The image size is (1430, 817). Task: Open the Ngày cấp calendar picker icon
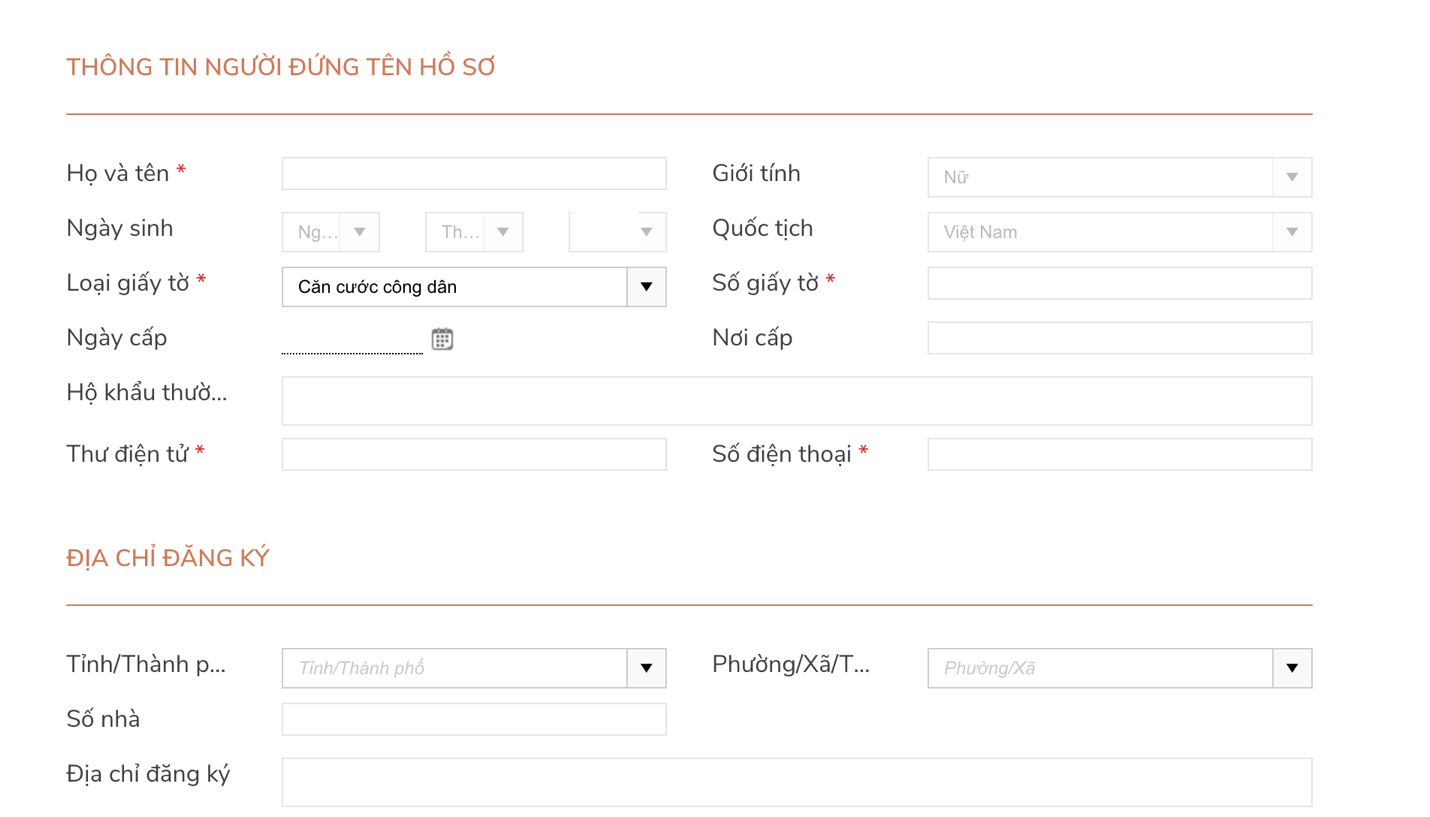point(442,339)
